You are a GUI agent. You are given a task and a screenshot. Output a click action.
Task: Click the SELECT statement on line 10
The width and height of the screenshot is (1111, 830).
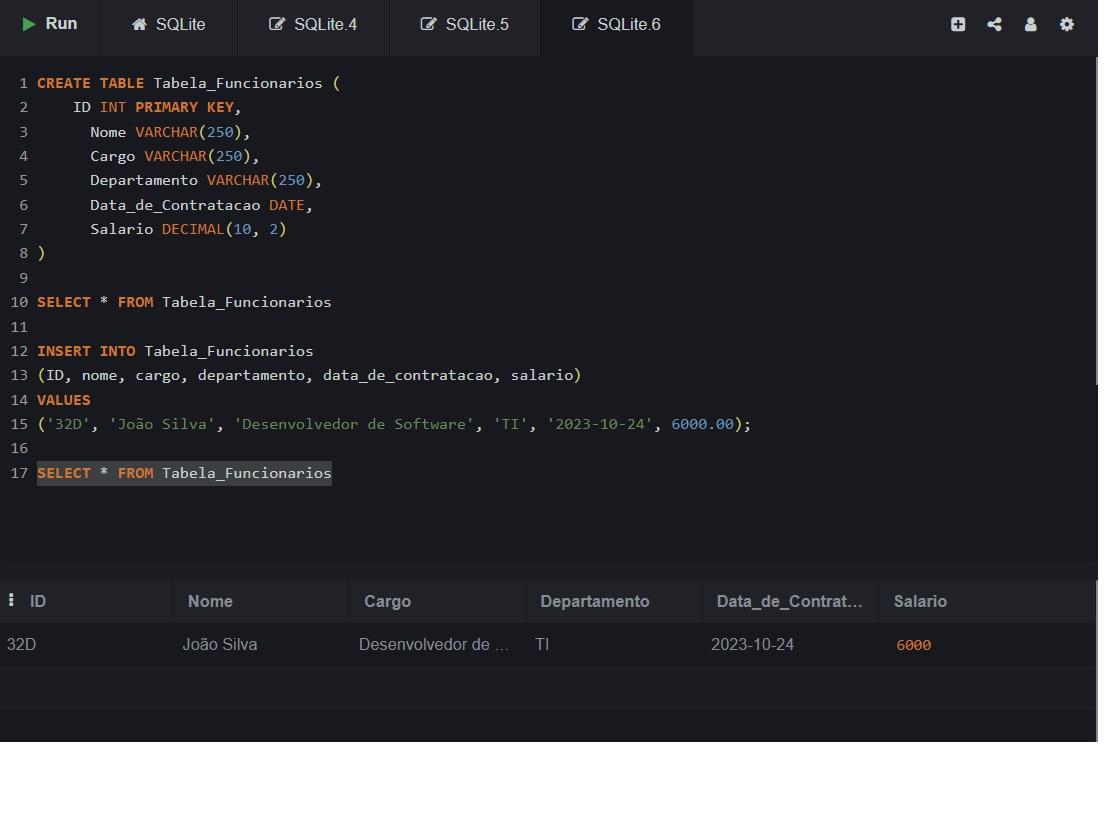184,302
